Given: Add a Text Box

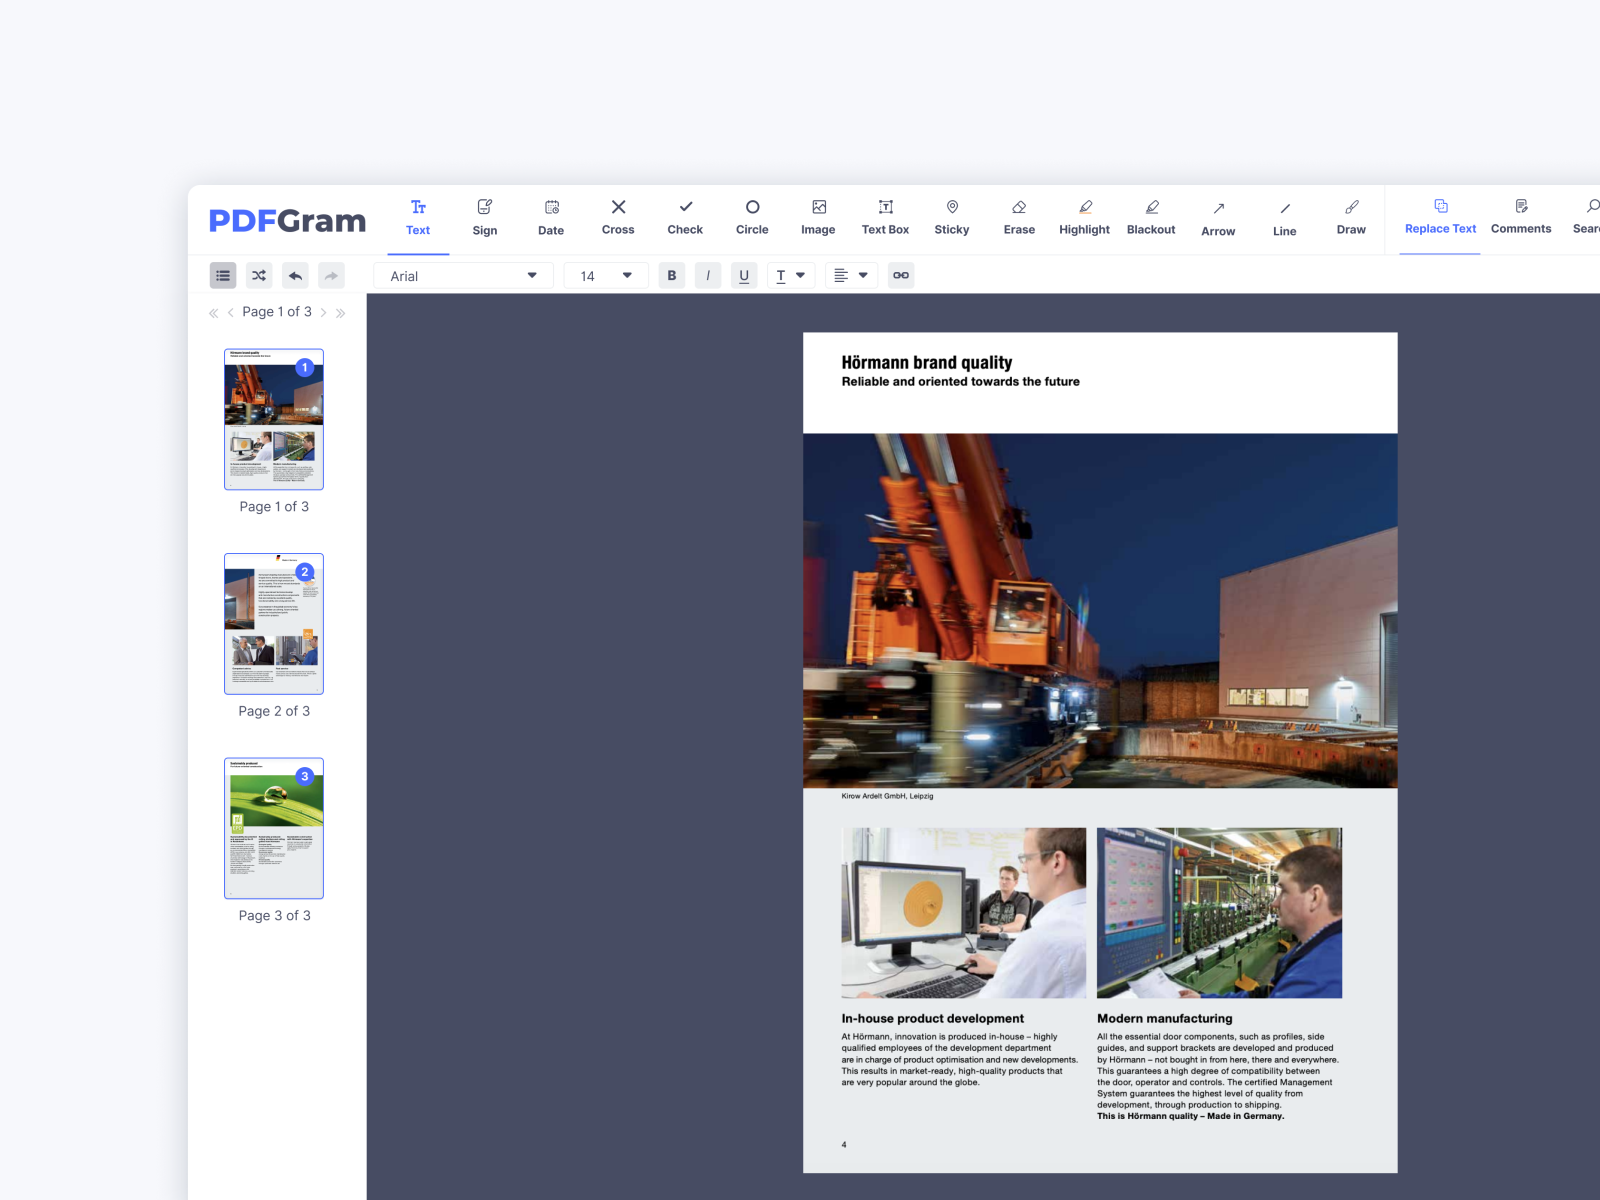Looking at the screenshot, I should coord(885,217).
